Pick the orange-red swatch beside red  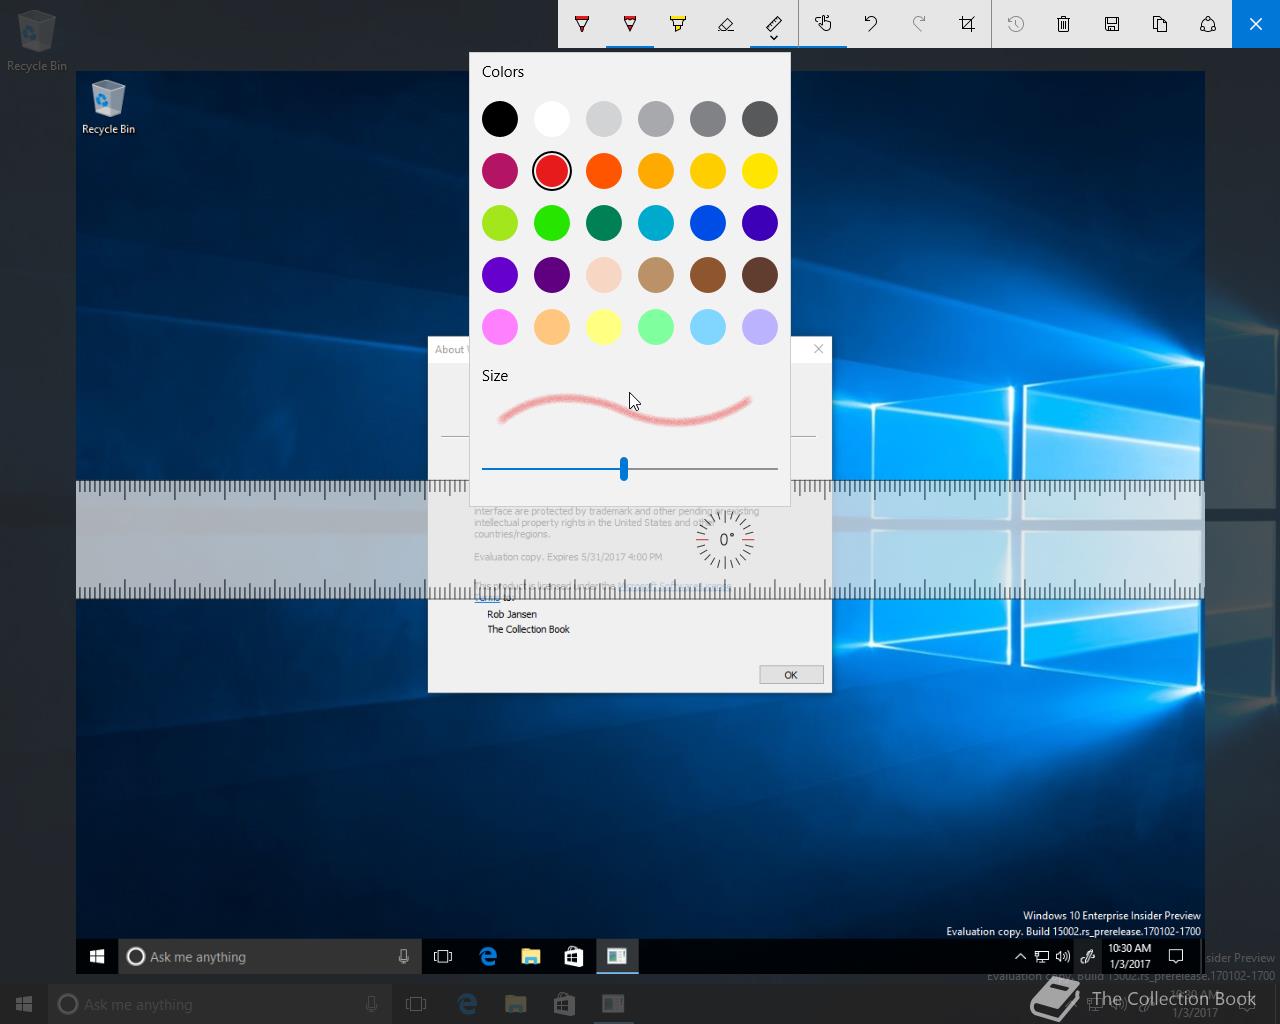(604, 171)
